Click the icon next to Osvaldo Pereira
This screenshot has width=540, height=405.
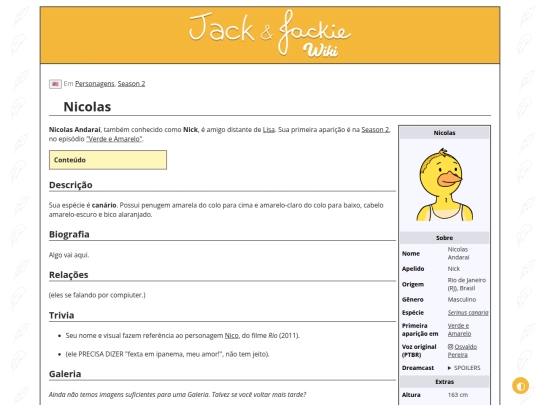[450, 346]
